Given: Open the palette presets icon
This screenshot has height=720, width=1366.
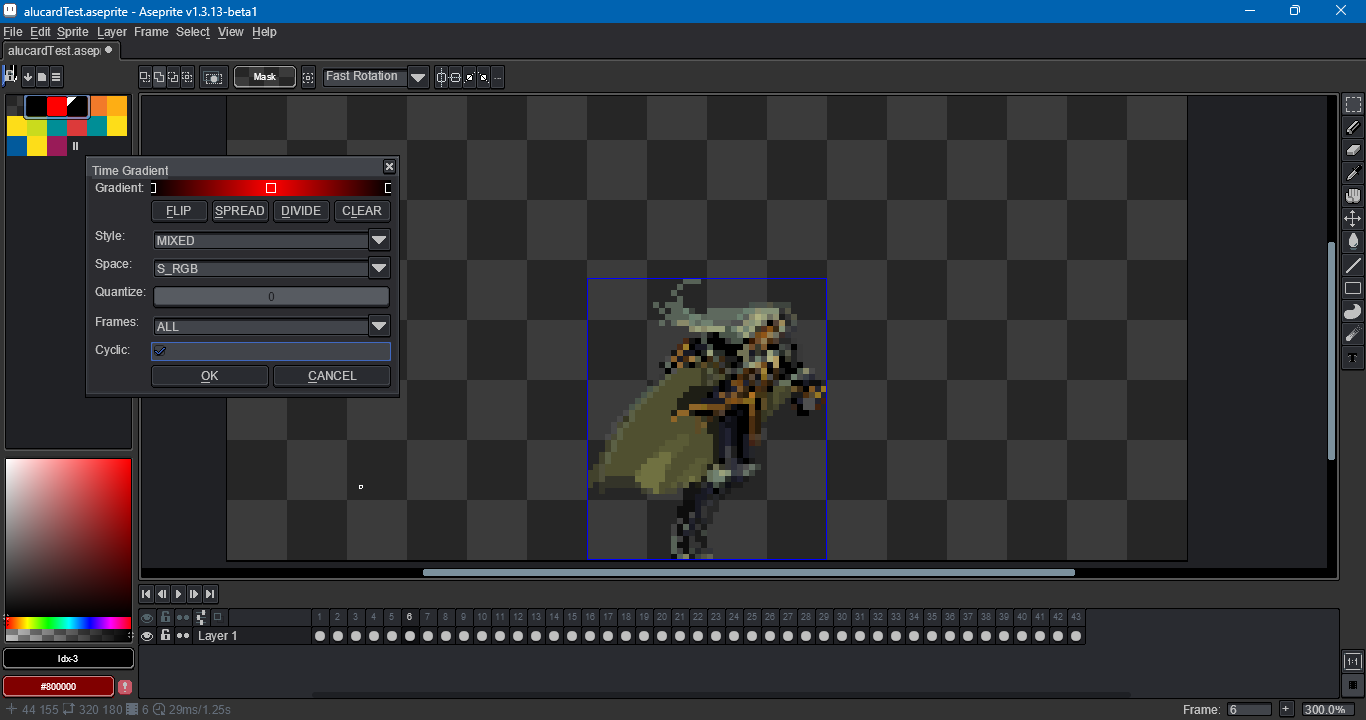Looking at the screenshot, I should click(42, 77).
